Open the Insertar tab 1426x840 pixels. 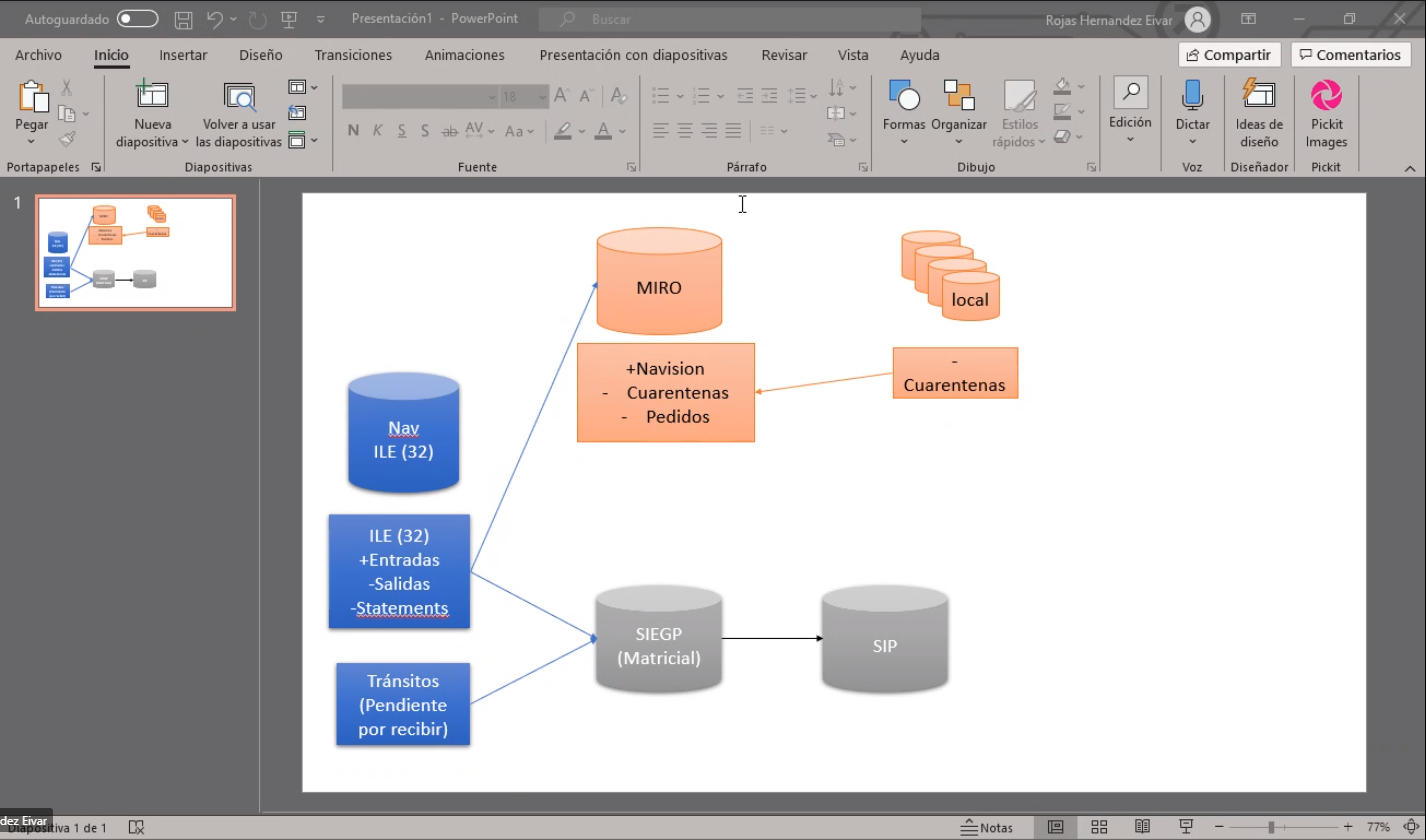(183, 55)
